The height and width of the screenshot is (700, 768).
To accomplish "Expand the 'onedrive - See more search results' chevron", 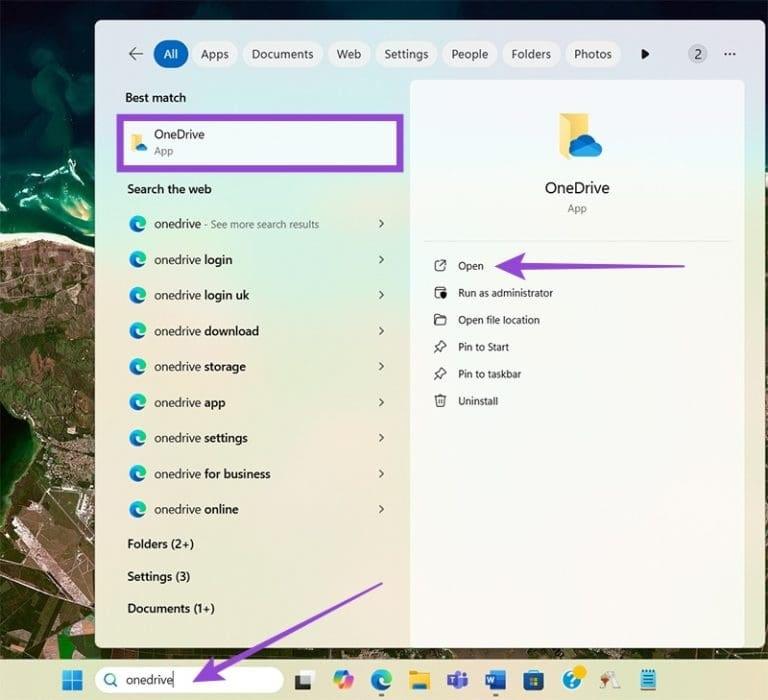I will [x=381, y=224].
